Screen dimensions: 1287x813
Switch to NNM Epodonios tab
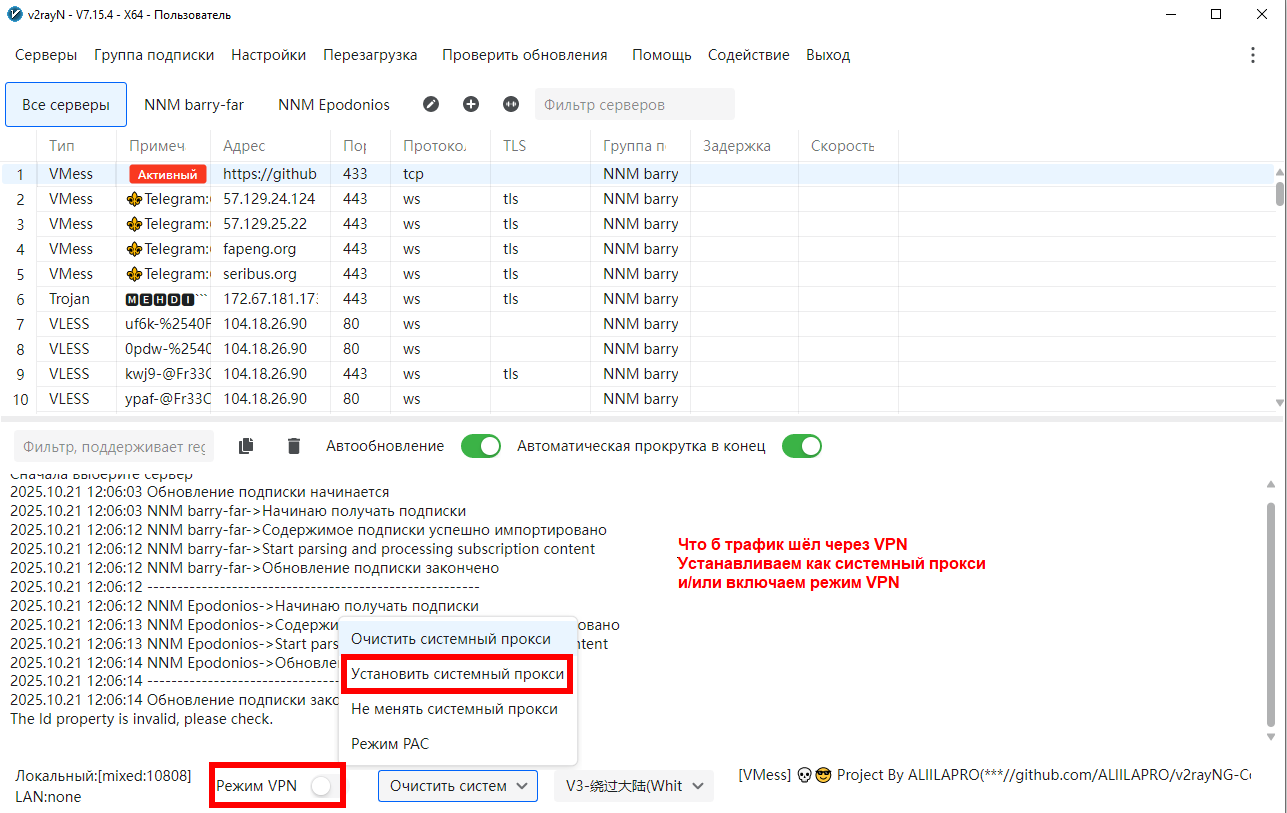pyautogui.click(x=334, y=104)
